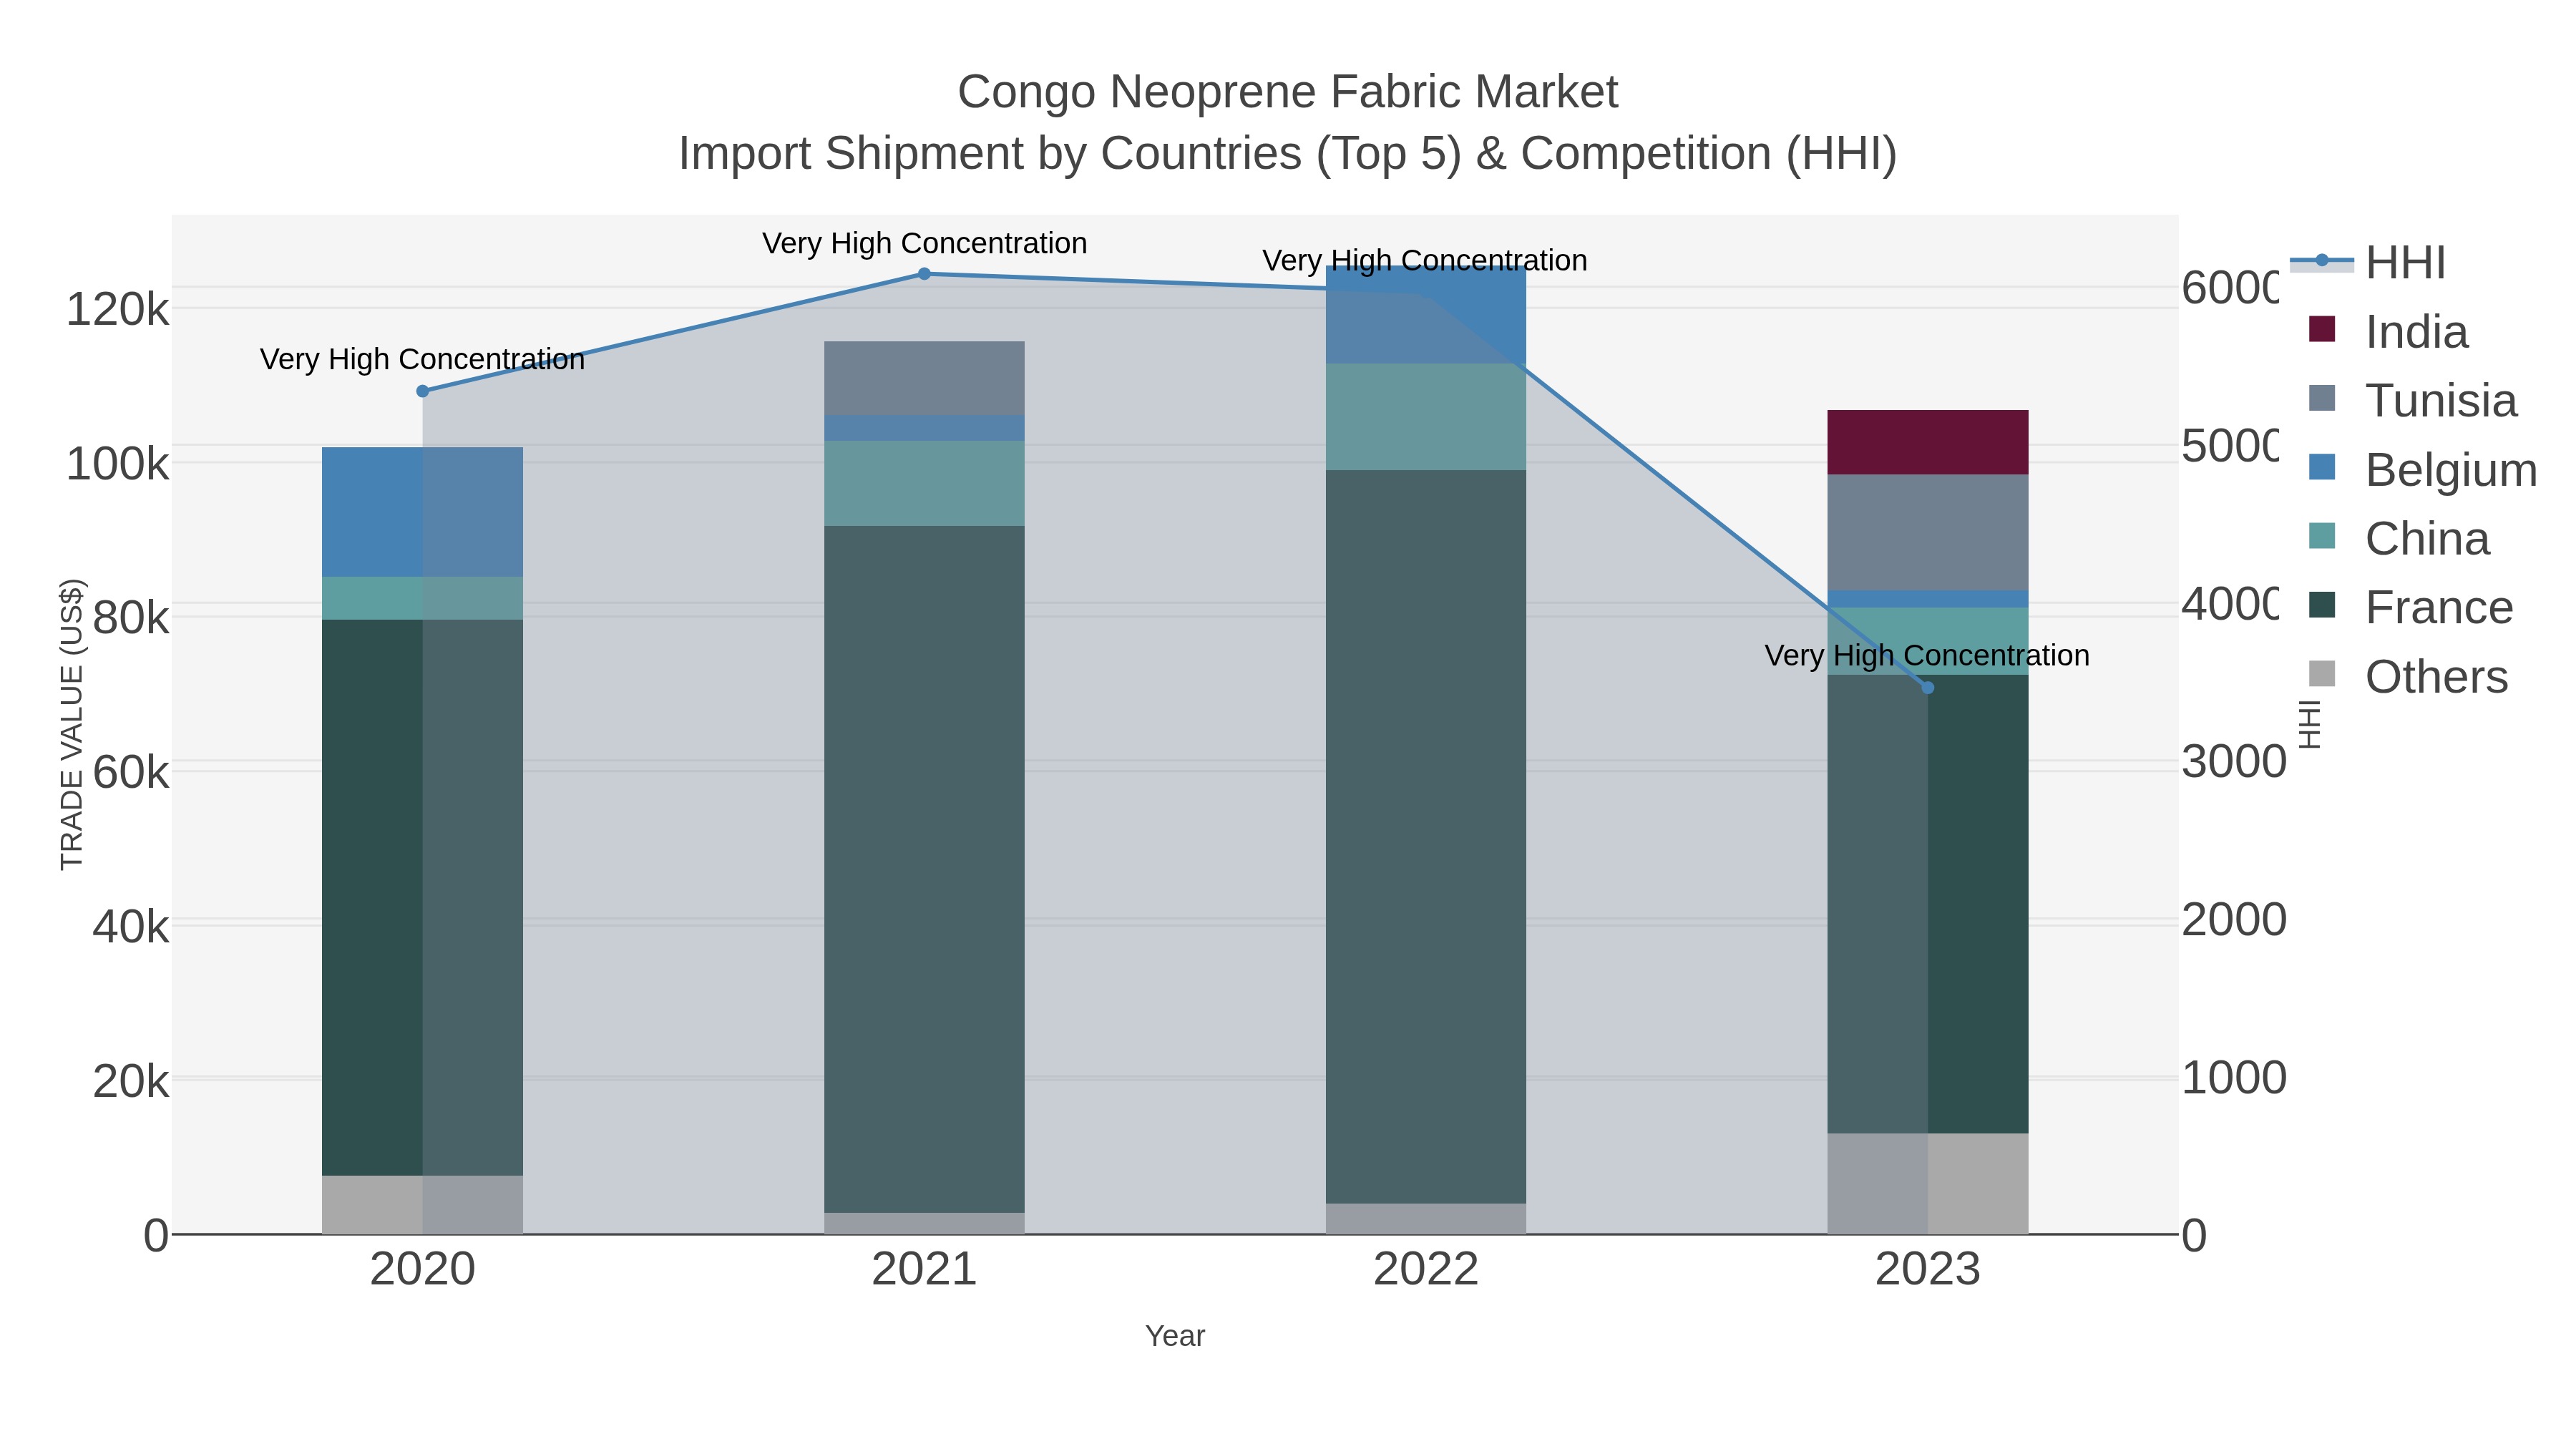2576x1449 pixels.
Task: Click the France segment of the 2021 bar
Action: (x=924, y=869)
